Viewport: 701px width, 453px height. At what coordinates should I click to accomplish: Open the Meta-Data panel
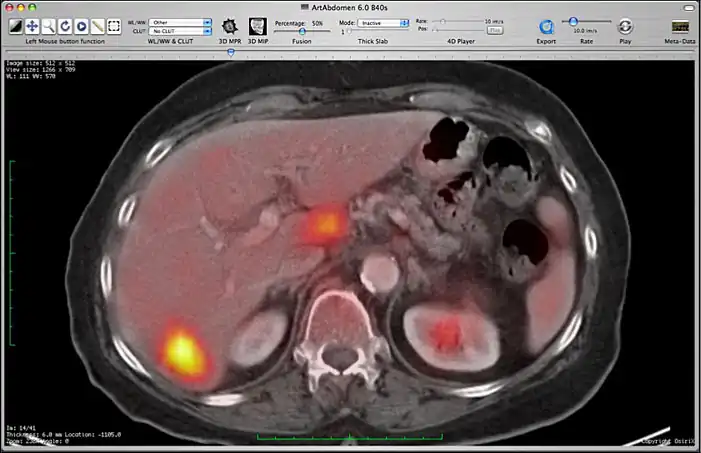click(681, 27)
